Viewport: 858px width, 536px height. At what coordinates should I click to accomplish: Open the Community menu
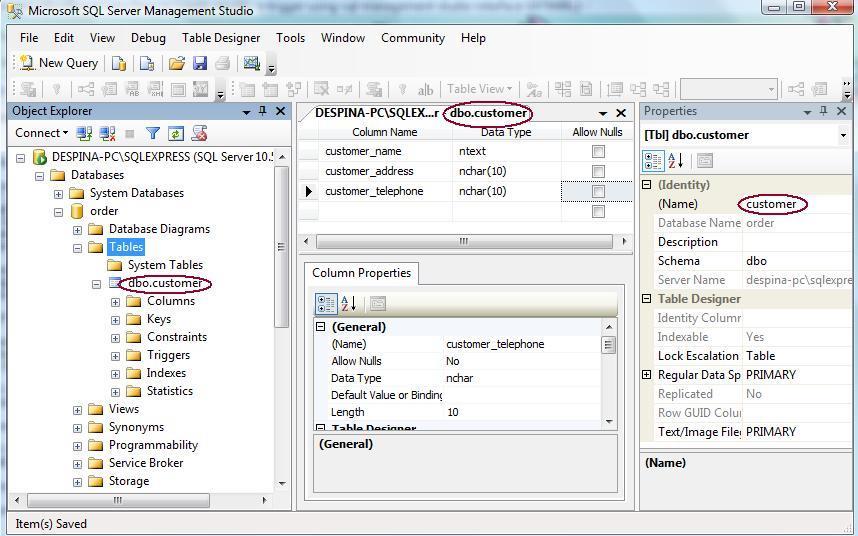pos(413,38)
